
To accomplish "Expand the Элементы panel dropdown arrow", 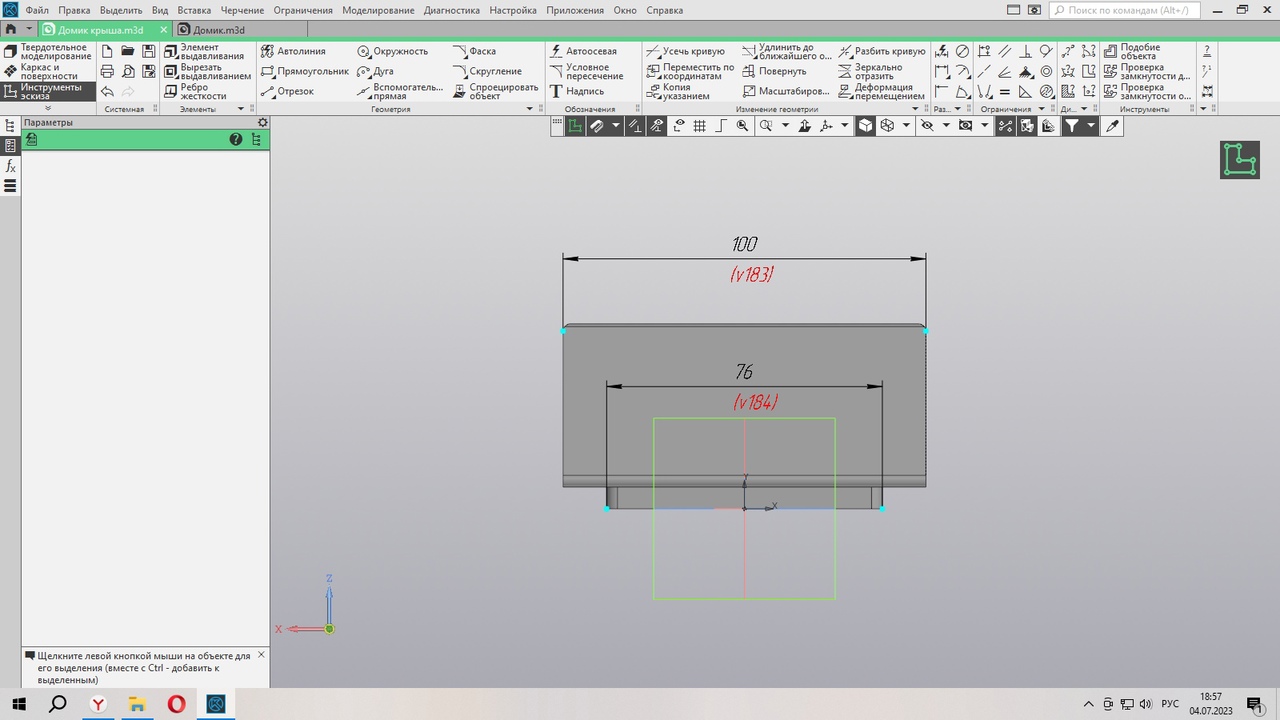I will click(x=241, y=109).
